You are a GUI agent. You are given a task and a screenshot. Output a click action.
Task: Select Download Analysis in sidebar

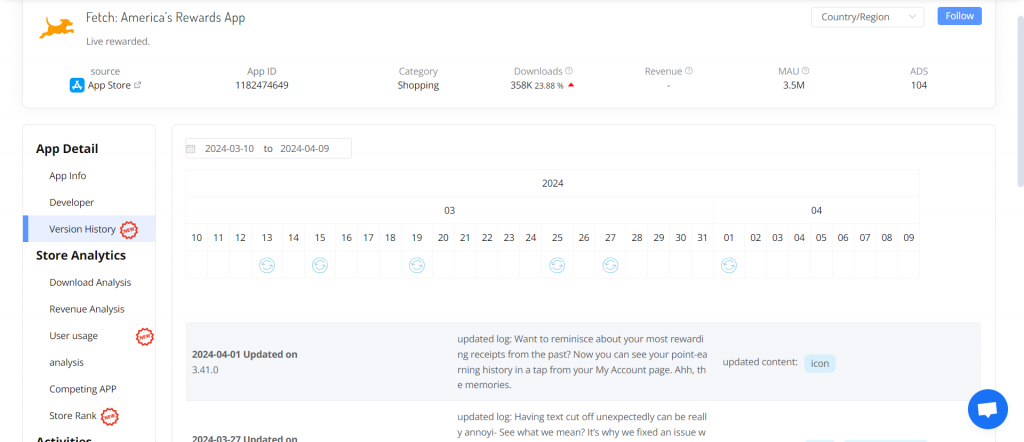tap(90, 283)
